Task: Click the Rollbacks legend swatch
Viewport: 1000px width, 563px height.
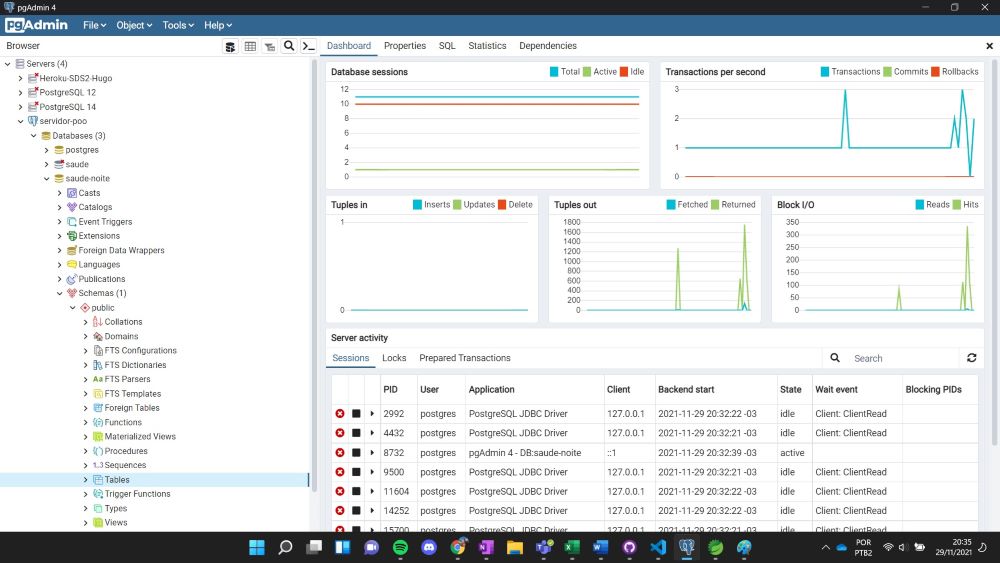Action: [936, 71]
